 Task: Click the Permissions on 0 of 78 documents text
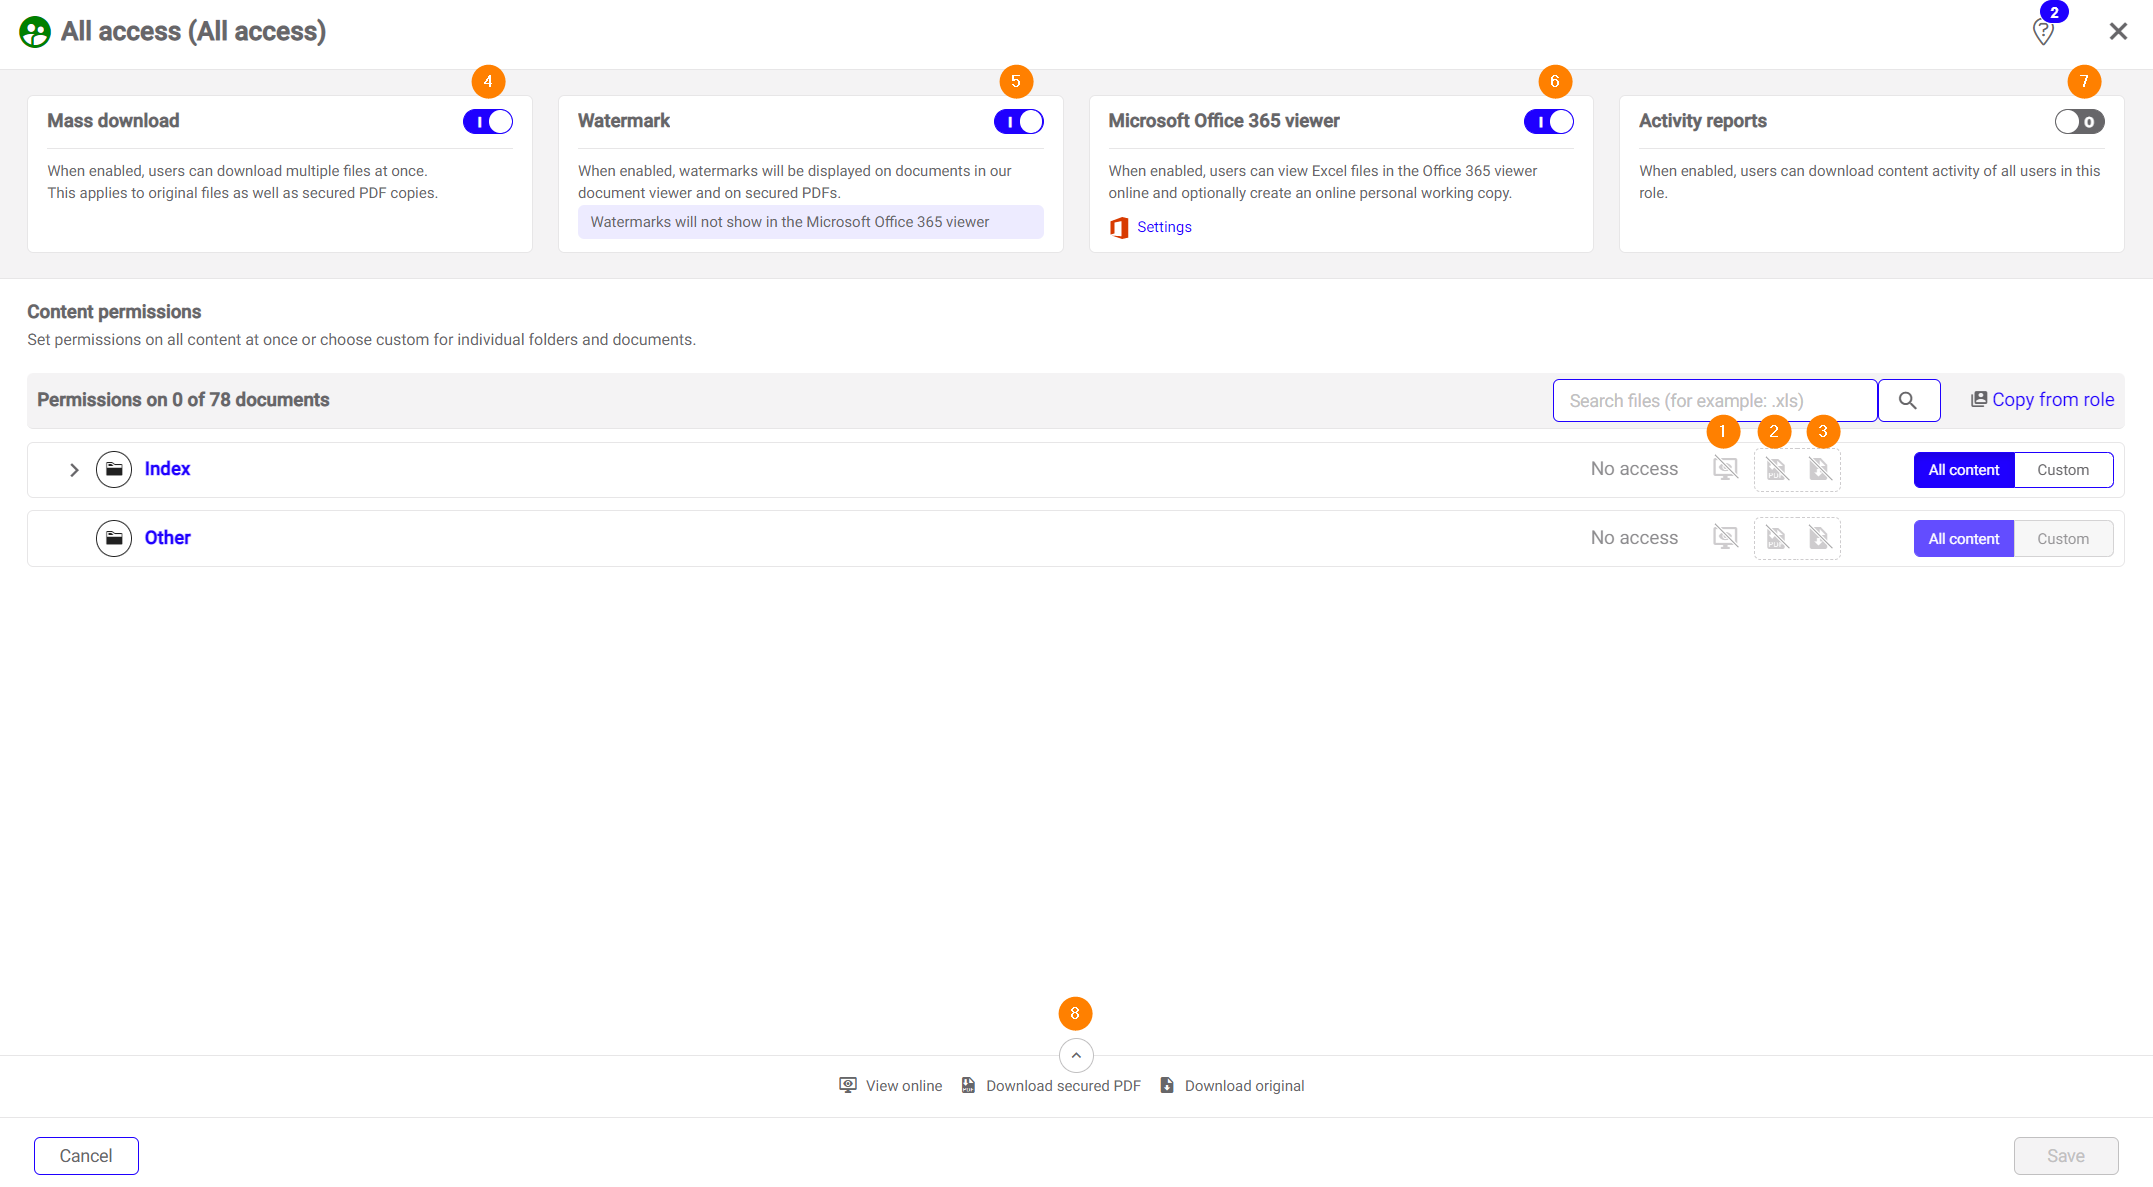pos(183,400)
